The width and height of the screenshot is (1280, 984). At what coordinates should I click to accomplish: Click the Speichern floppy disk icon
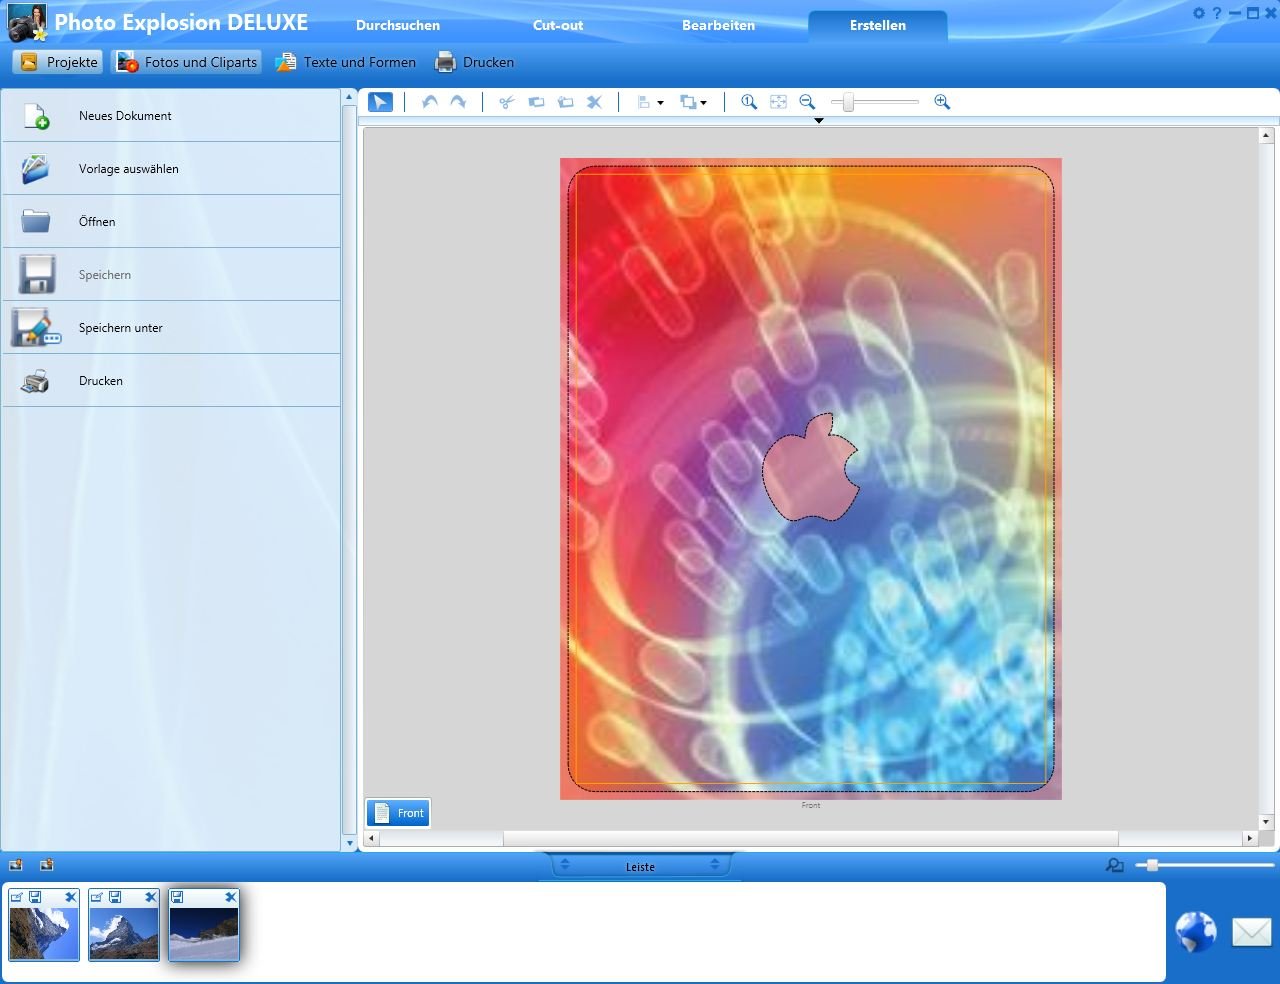pyautogui.click(x=36, y=274)
